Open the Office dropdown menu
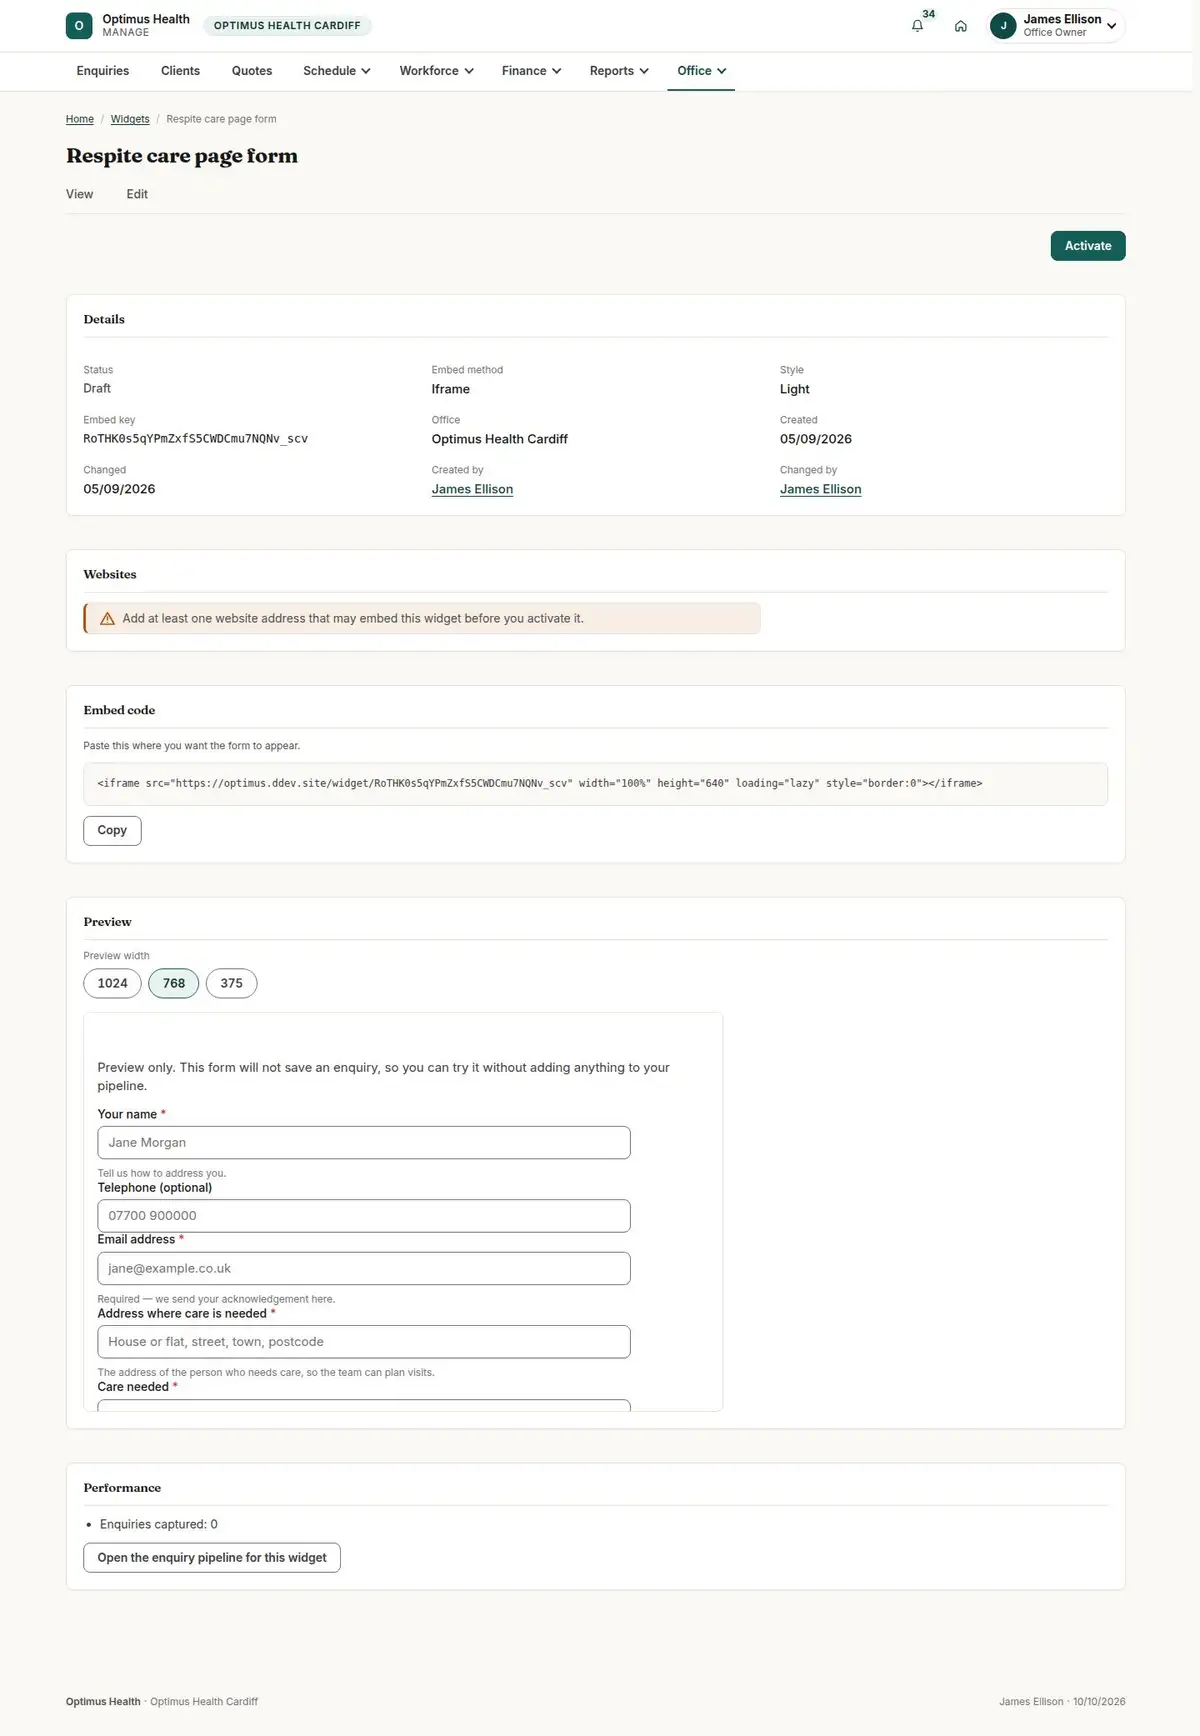This screenshot has height=1736, width=1200. pos(701,71)
